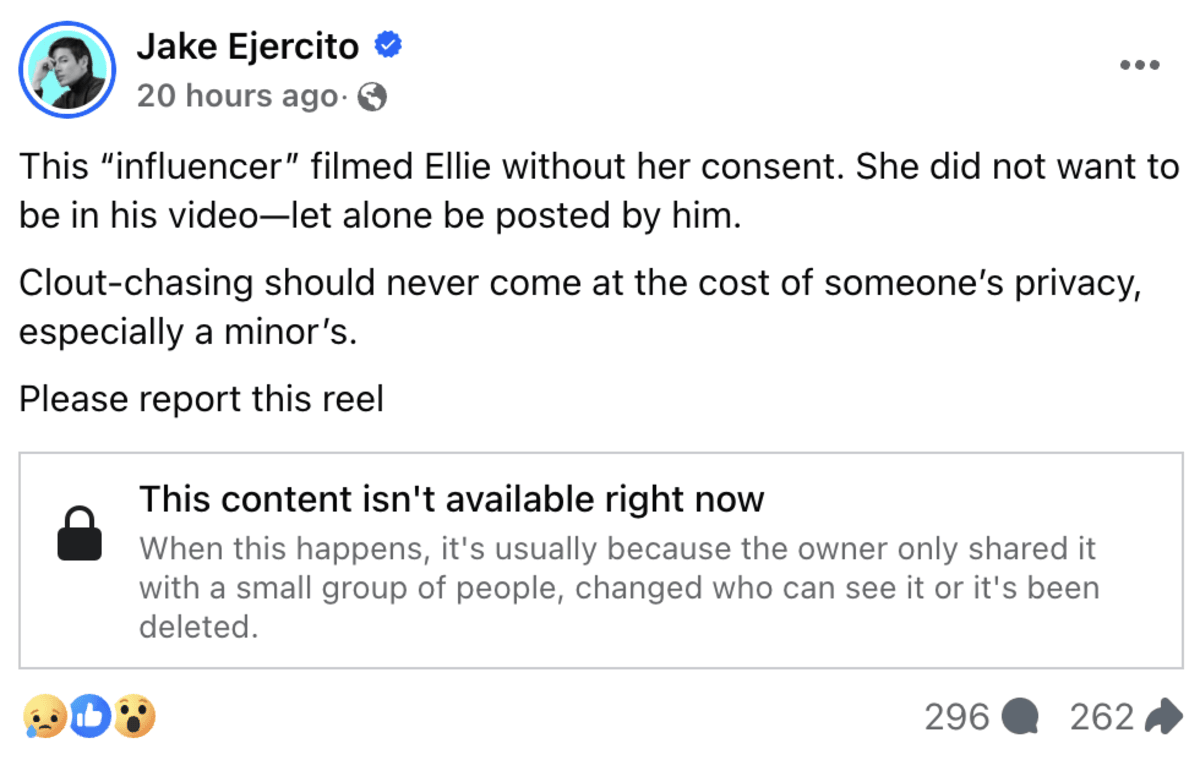Image resolution: width=1200 pixels, height=760 pixels.
Task: Click Jake Ejercito's profile picture
Action: (x=67, y=69)
